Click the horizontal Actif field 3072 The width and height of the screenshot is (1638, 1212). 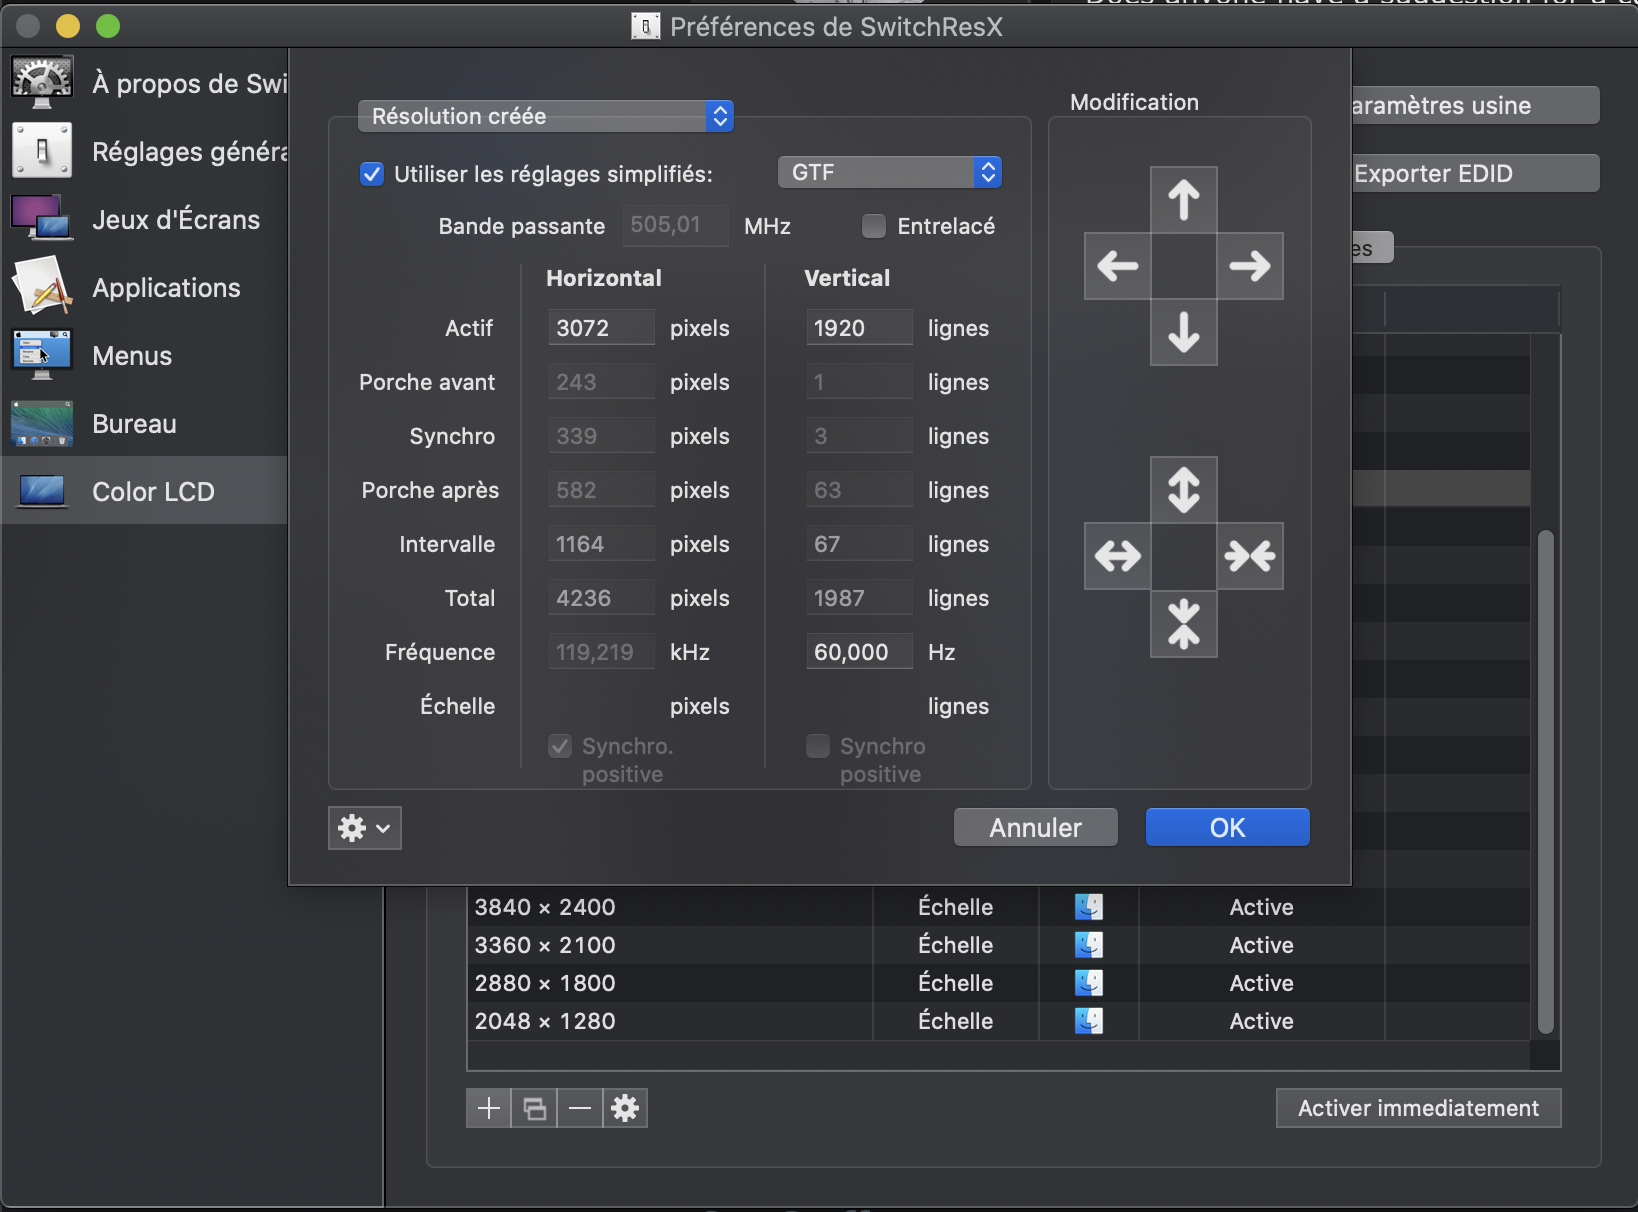click(x=602, y=328)
